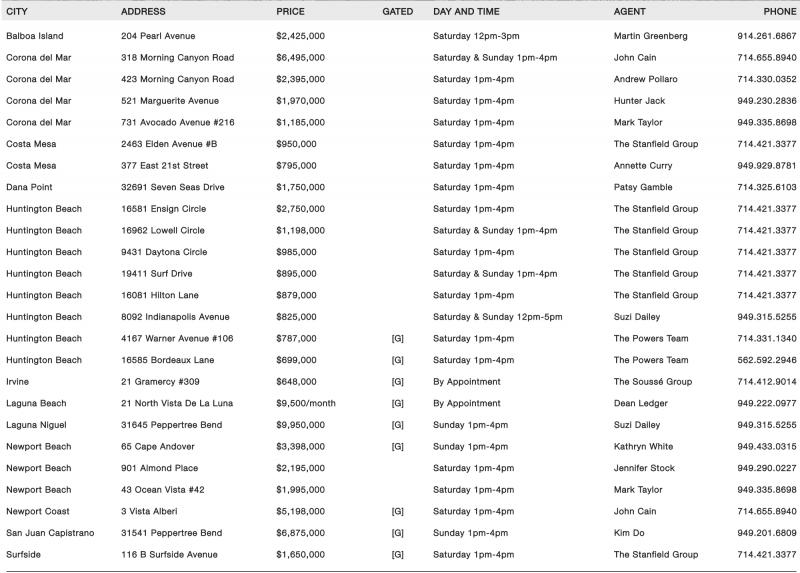Click agent The Soussé Group
This screenshot has height=573, width=800.
[x=652, y=382]
